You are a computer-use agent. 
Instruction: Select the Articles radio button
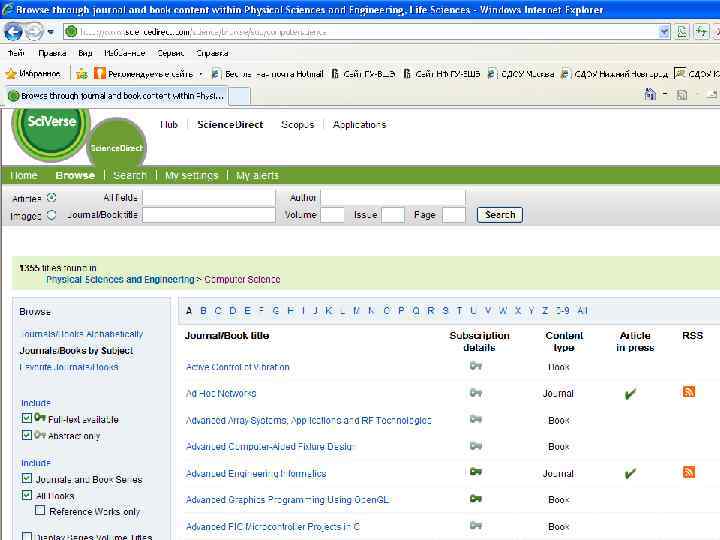(x=52, y=198)
